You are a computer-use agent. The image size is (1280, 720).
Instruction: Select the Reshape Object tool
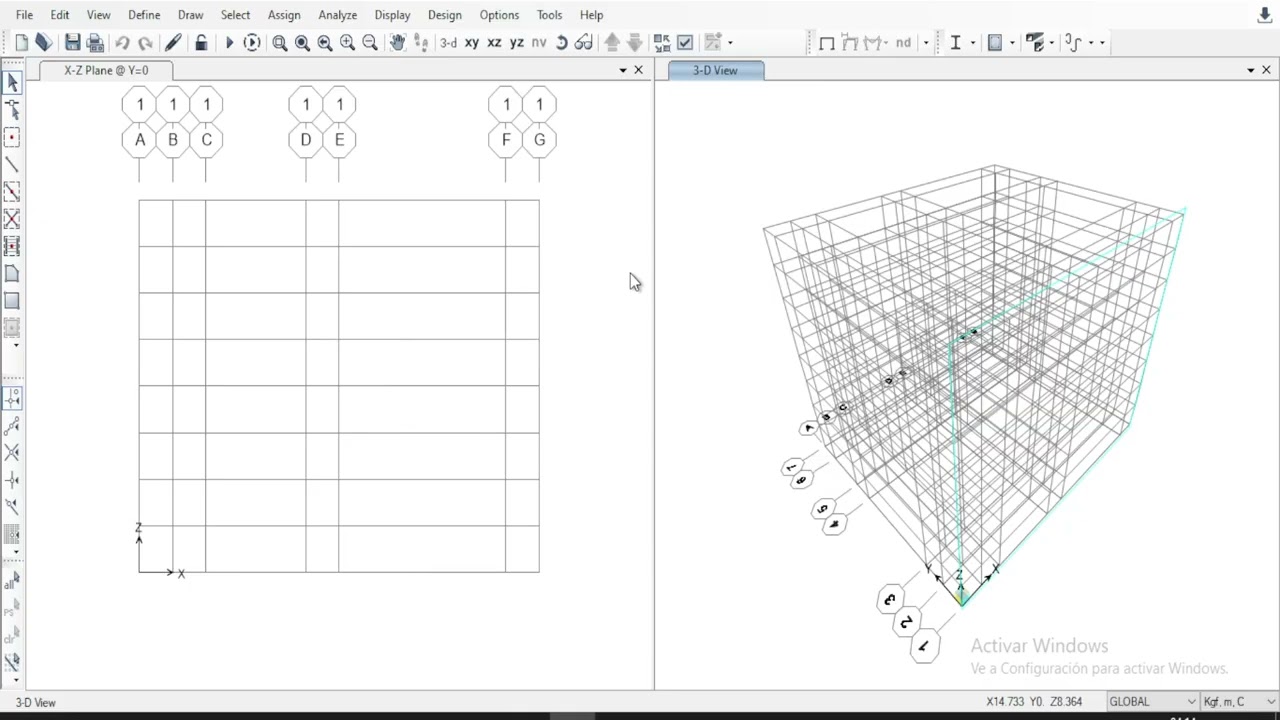click(12, 109)
